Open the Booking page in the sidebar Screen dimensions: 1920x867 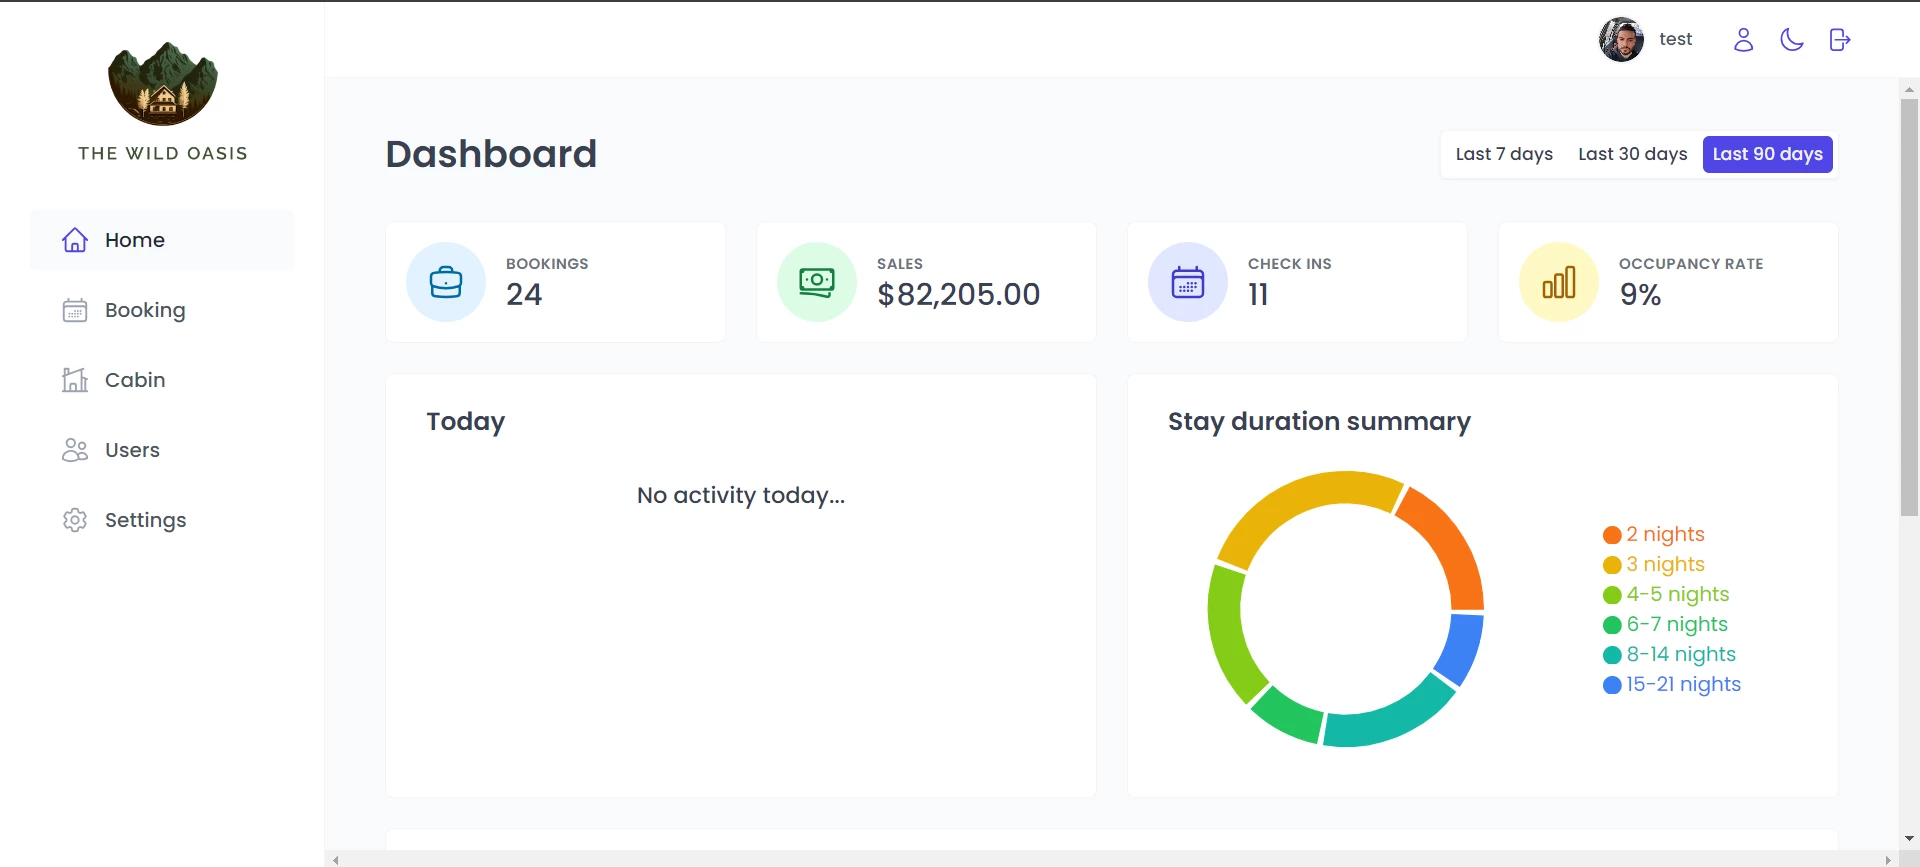click(145, 310)
